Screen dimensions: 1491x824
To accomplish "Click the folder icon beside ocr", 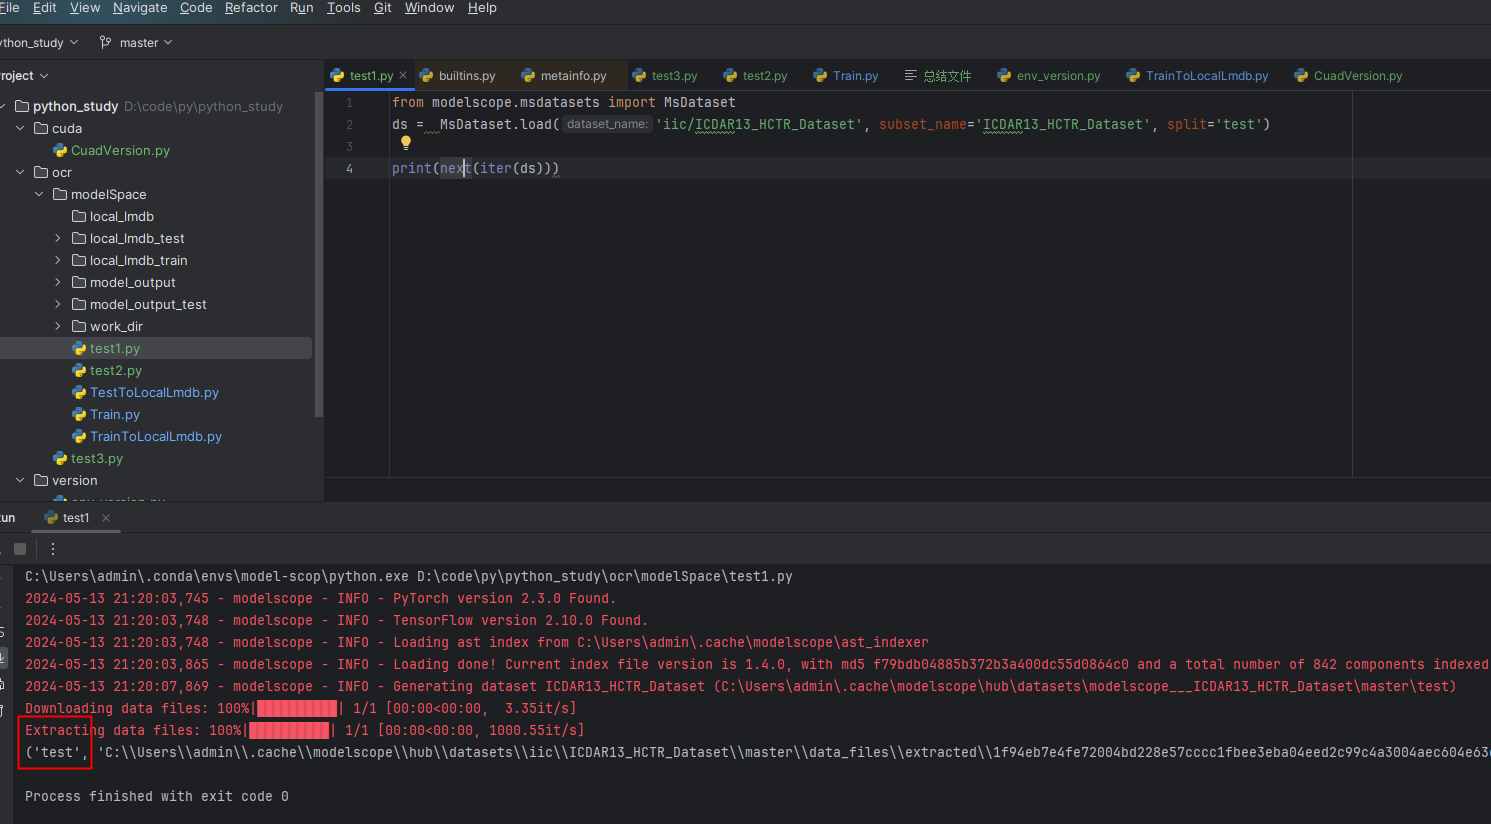I will (x=41, y=172).
